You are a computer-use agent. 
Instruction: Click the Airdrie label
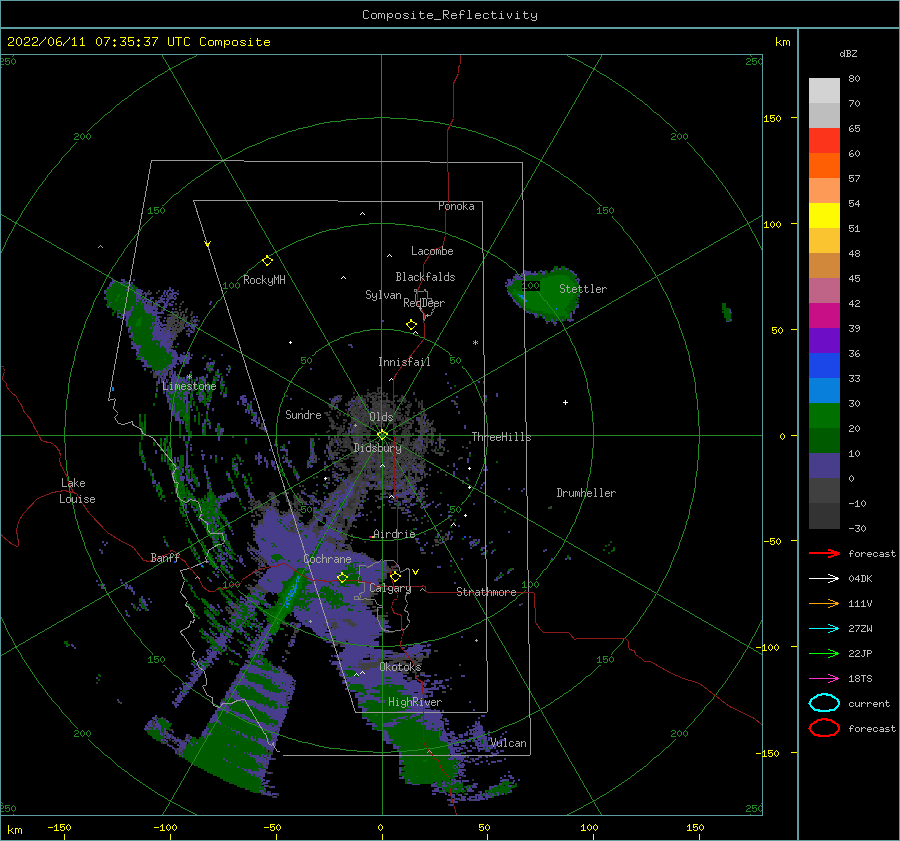point(394,534)
